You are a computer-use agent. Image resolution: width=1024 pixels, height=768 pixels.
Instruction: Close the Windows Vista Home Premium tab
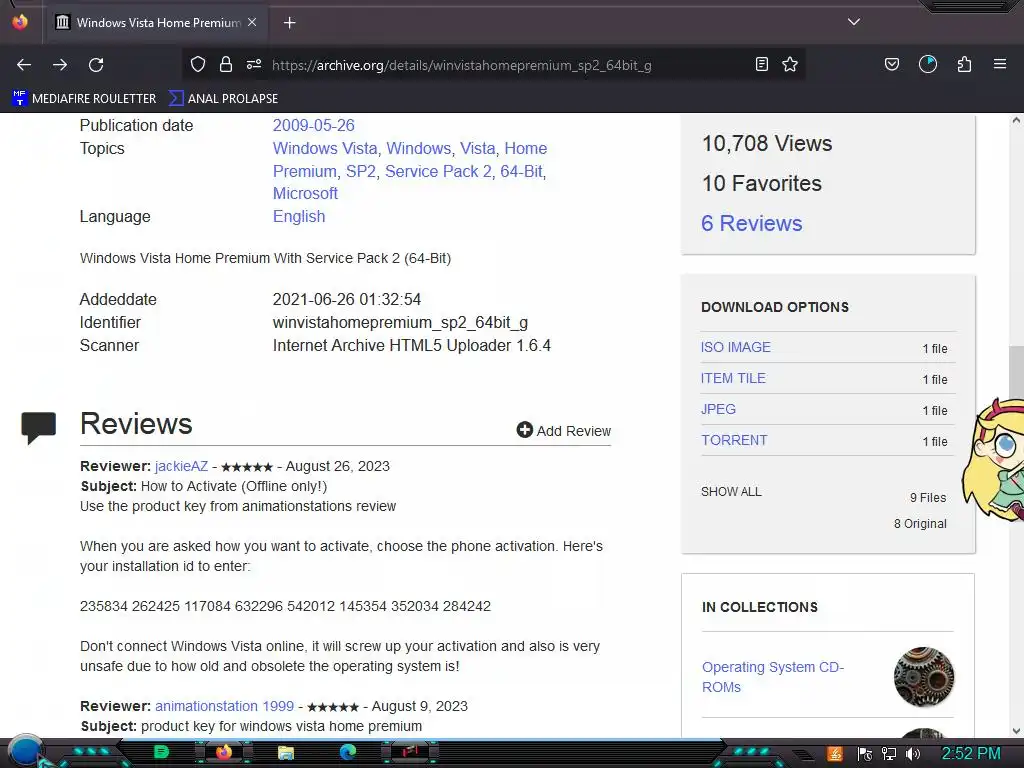[252, 22]
